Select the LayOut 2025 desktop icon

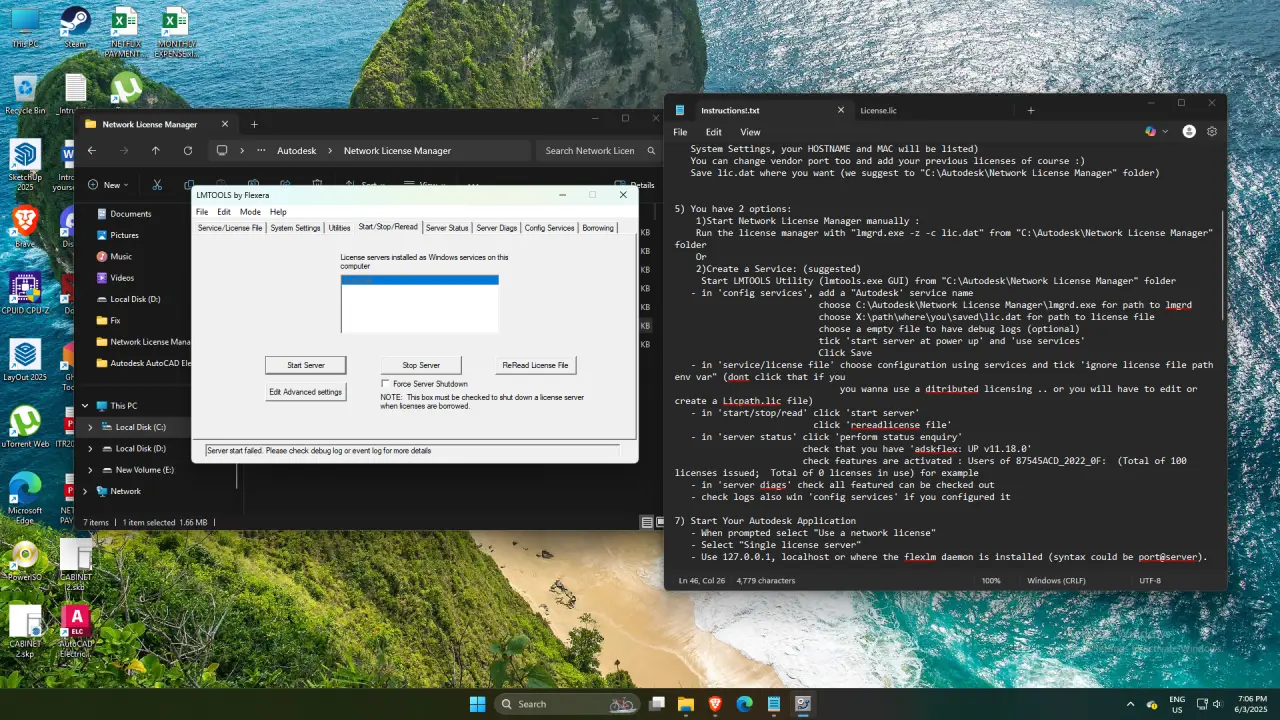pyautogui.click(x=25, y=360)
